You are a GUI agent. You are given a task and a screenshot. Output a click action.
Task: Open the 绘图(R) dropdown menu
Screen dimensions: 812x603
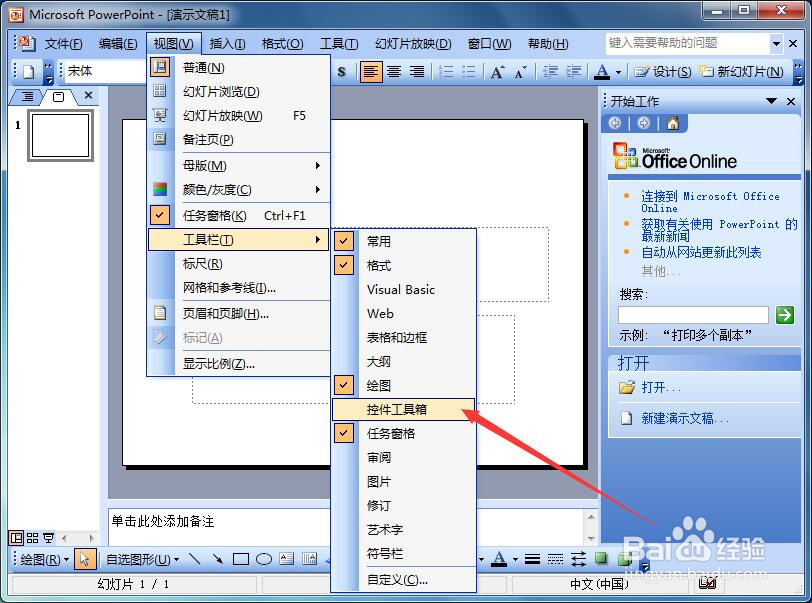click(45, 559)
